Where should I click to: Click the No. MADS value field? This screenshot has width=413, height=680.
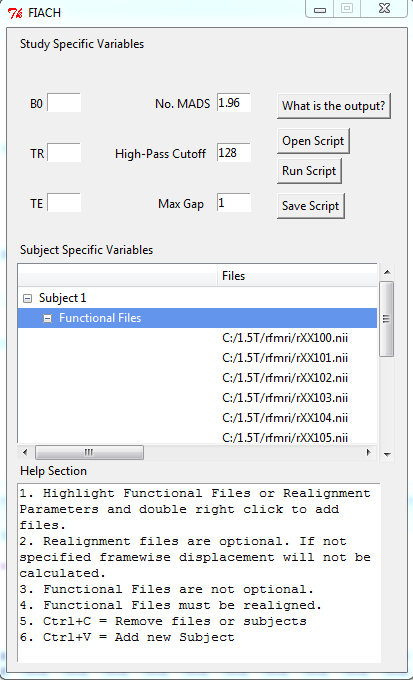(x=234, y=103)
